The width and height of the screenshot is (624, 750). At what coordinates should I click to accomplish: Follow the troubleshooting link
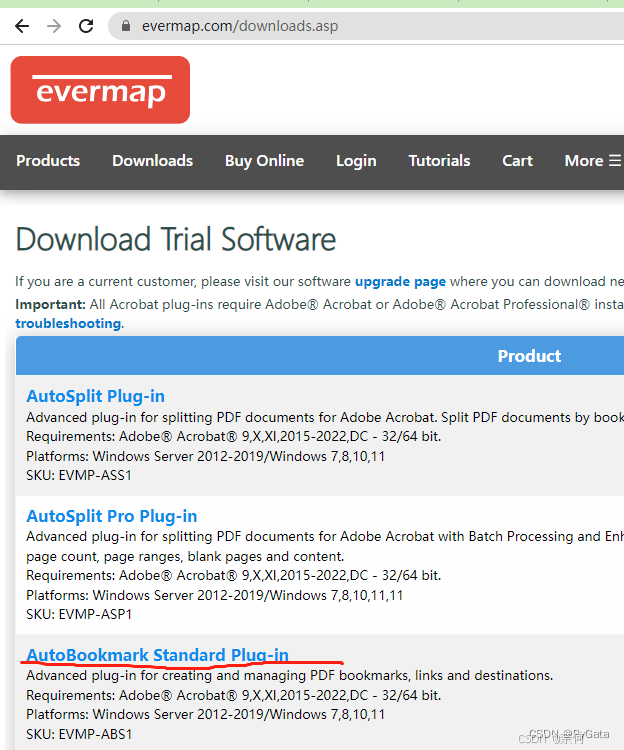pyautogui.click(x=68, y=324)
